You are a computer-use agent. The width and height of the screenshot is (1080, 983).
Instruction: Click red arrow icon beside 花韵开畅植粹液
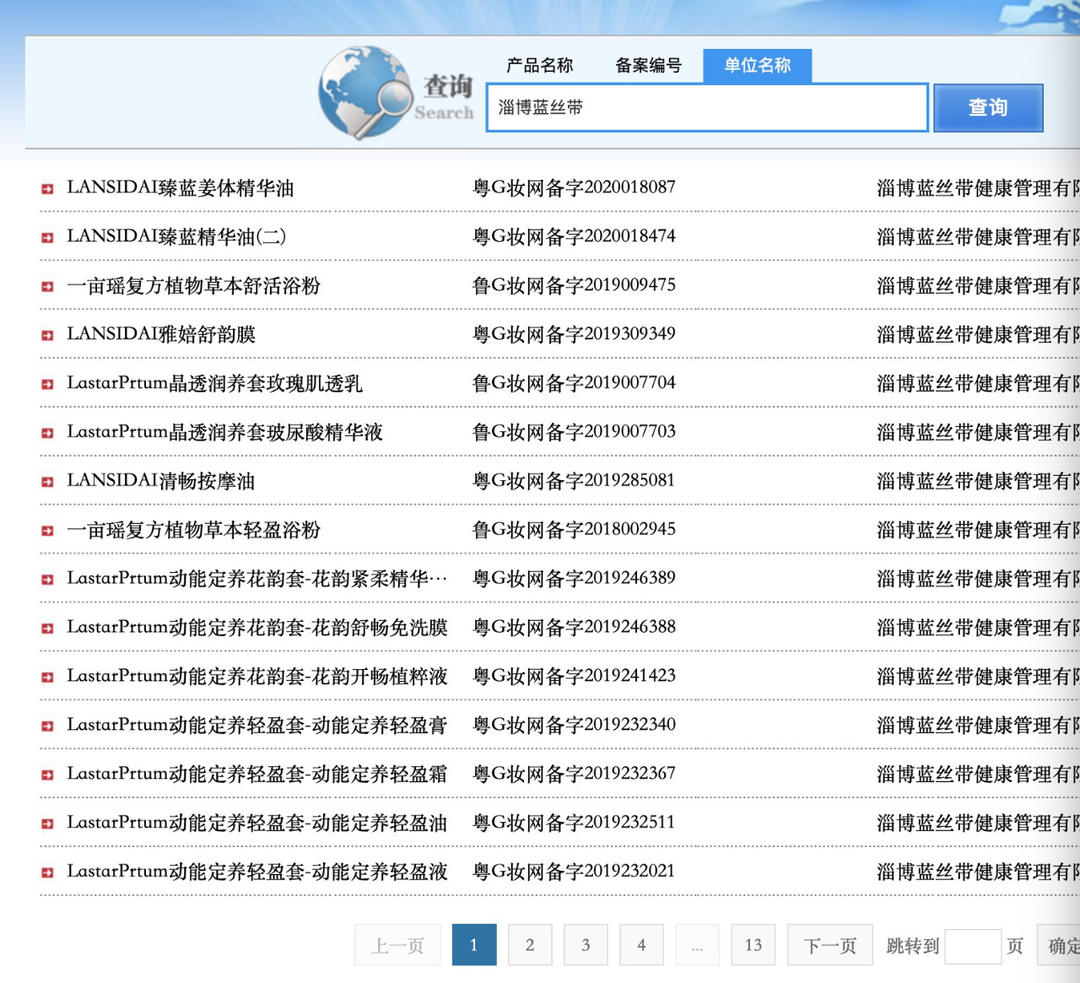point(47,678)
